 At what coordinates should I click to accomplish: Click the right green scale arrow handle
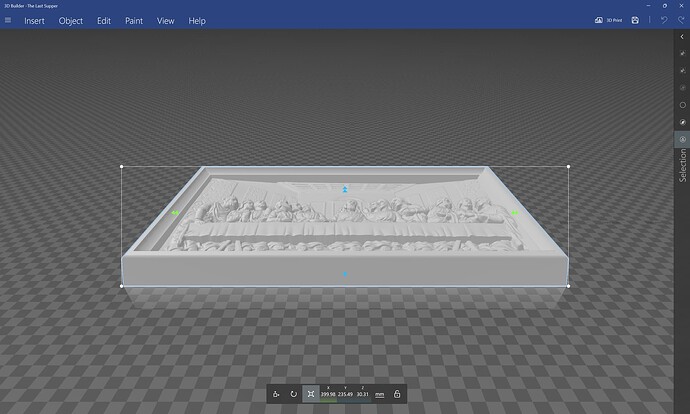tap(515, 213)
